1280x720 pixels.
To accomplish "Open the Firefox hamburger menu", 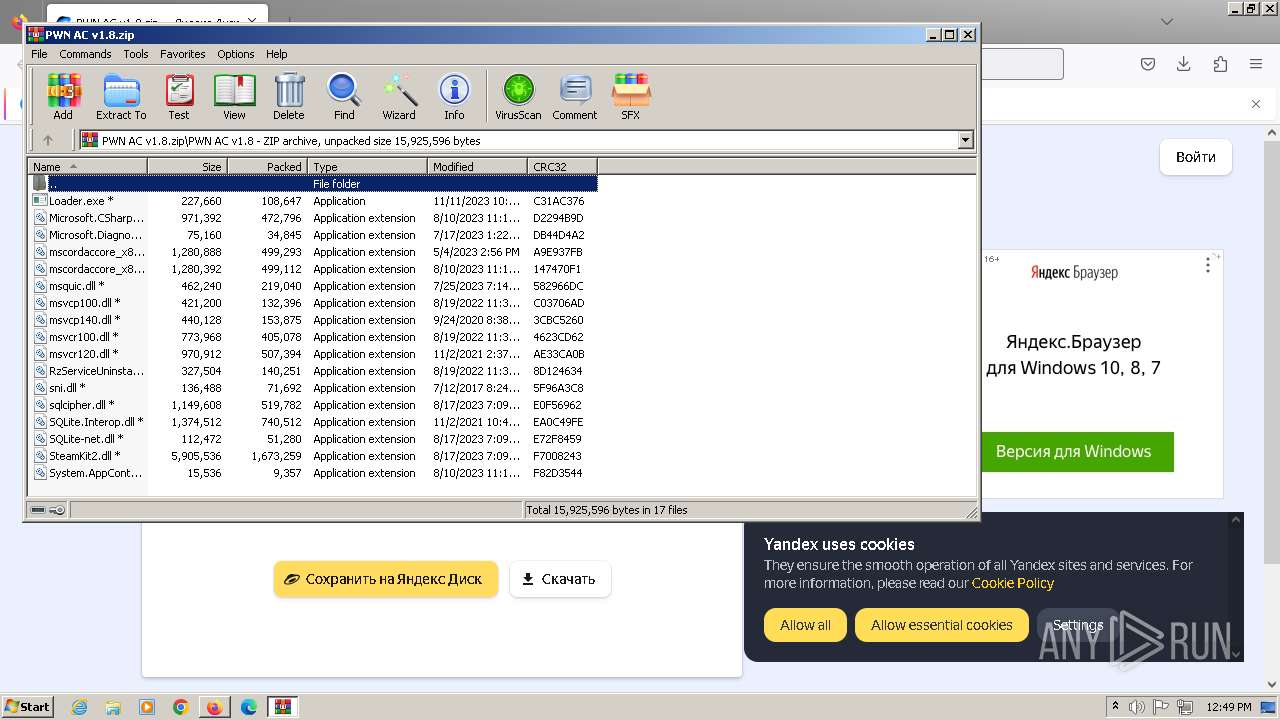I will 1256,64.
